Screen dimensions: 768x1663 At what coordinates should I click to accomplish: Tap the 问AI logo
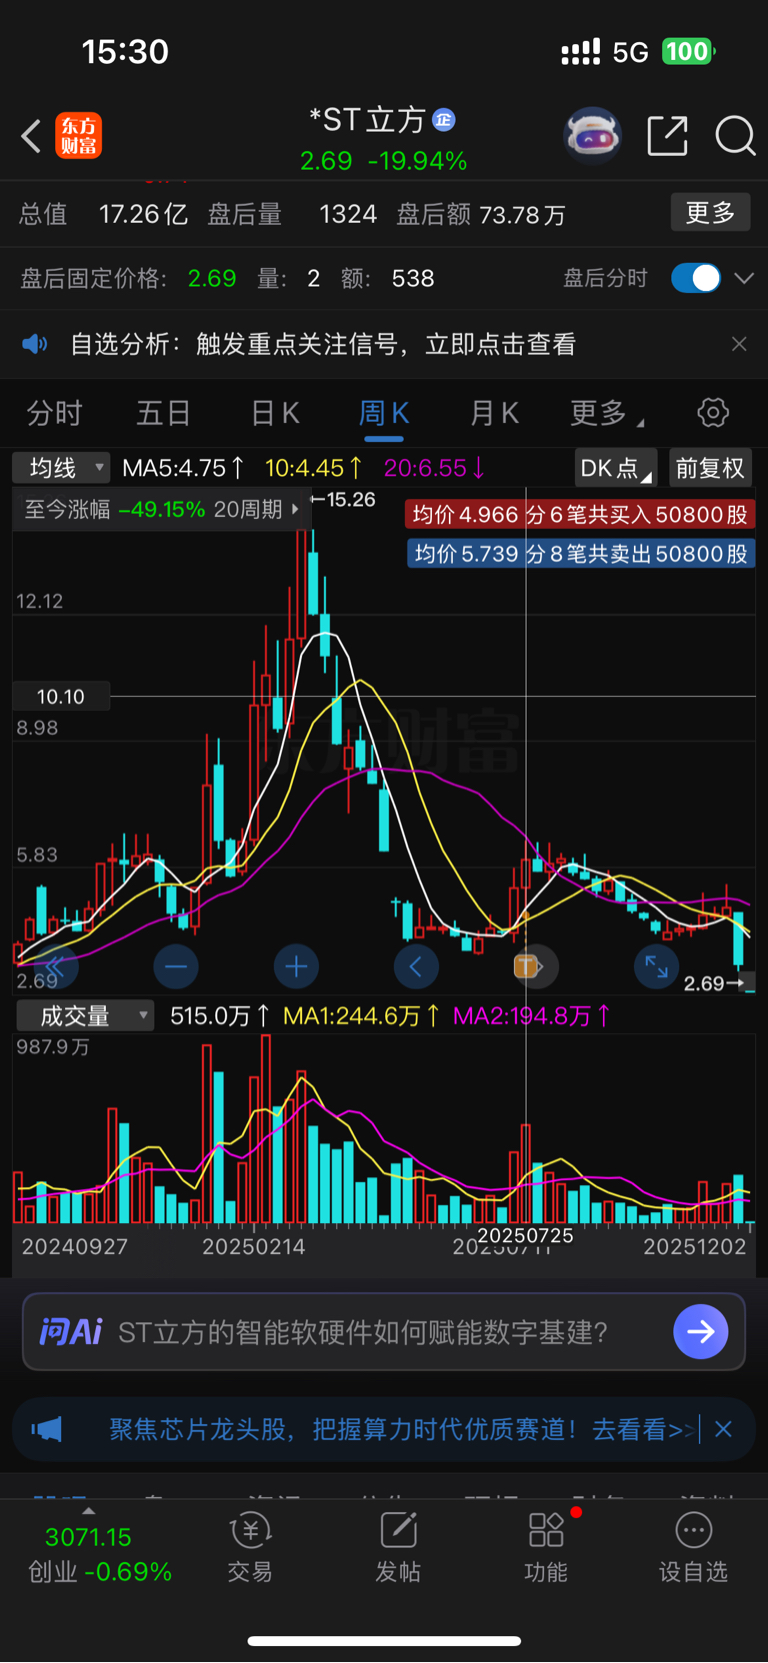71,1332
